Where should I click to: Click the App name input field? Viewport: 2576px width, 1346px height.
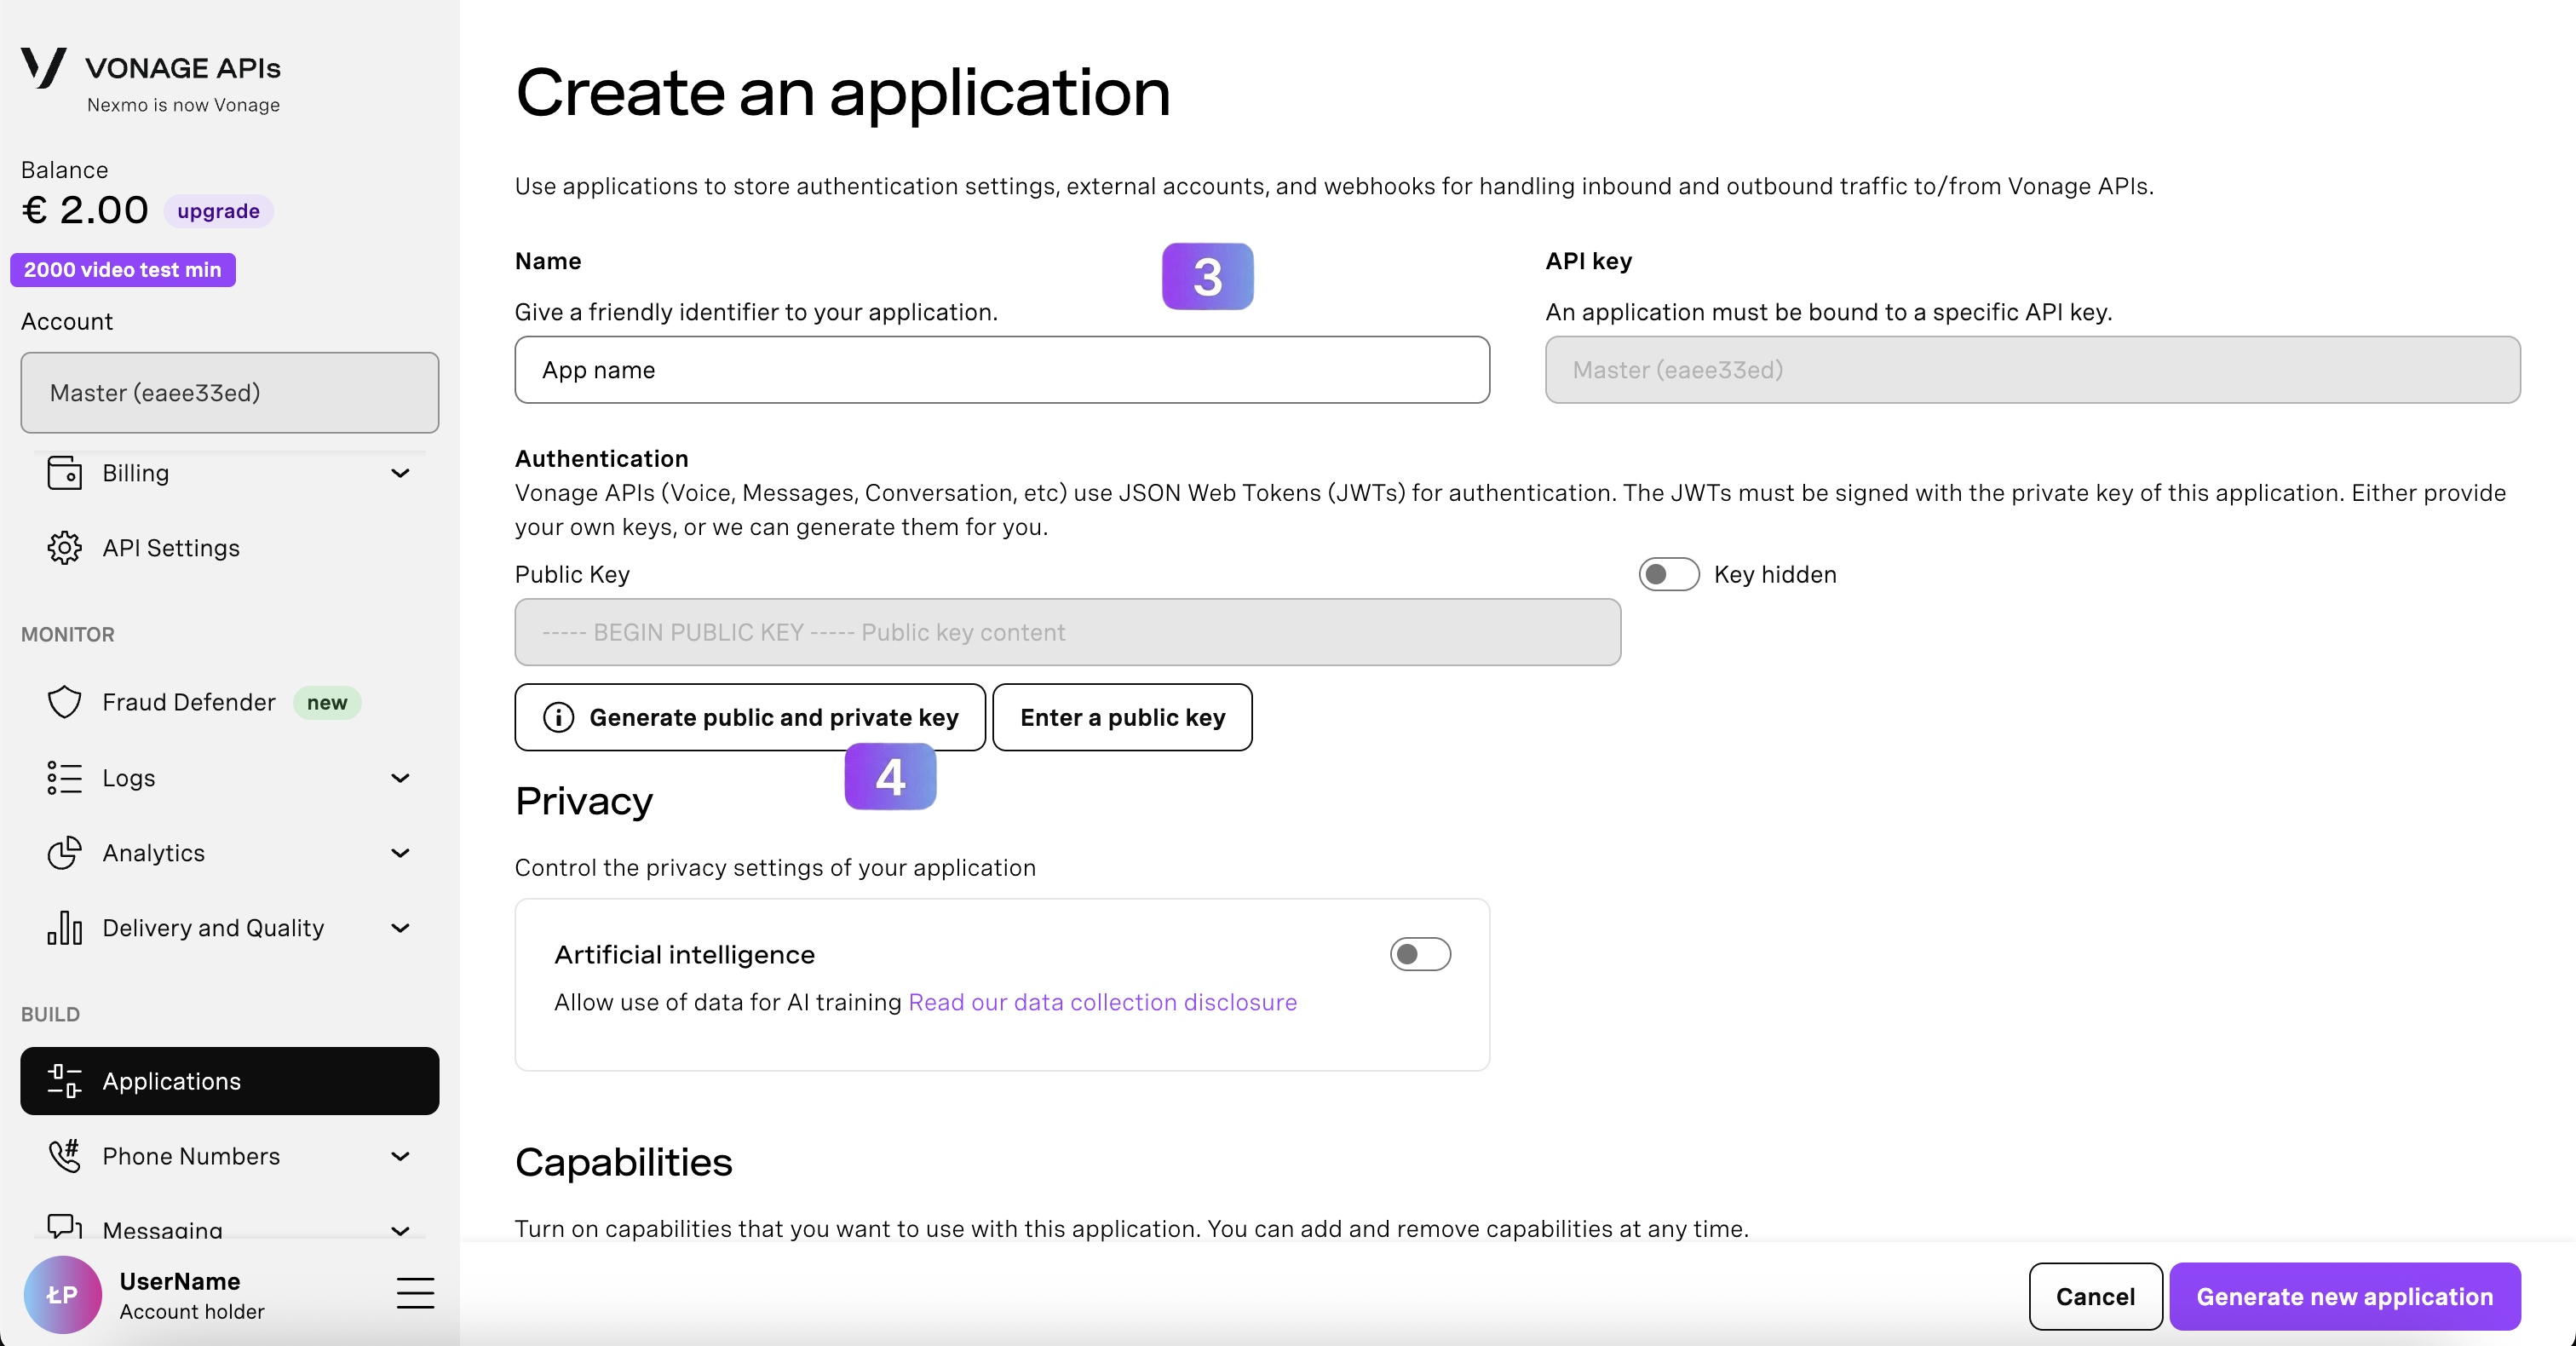1001,370
